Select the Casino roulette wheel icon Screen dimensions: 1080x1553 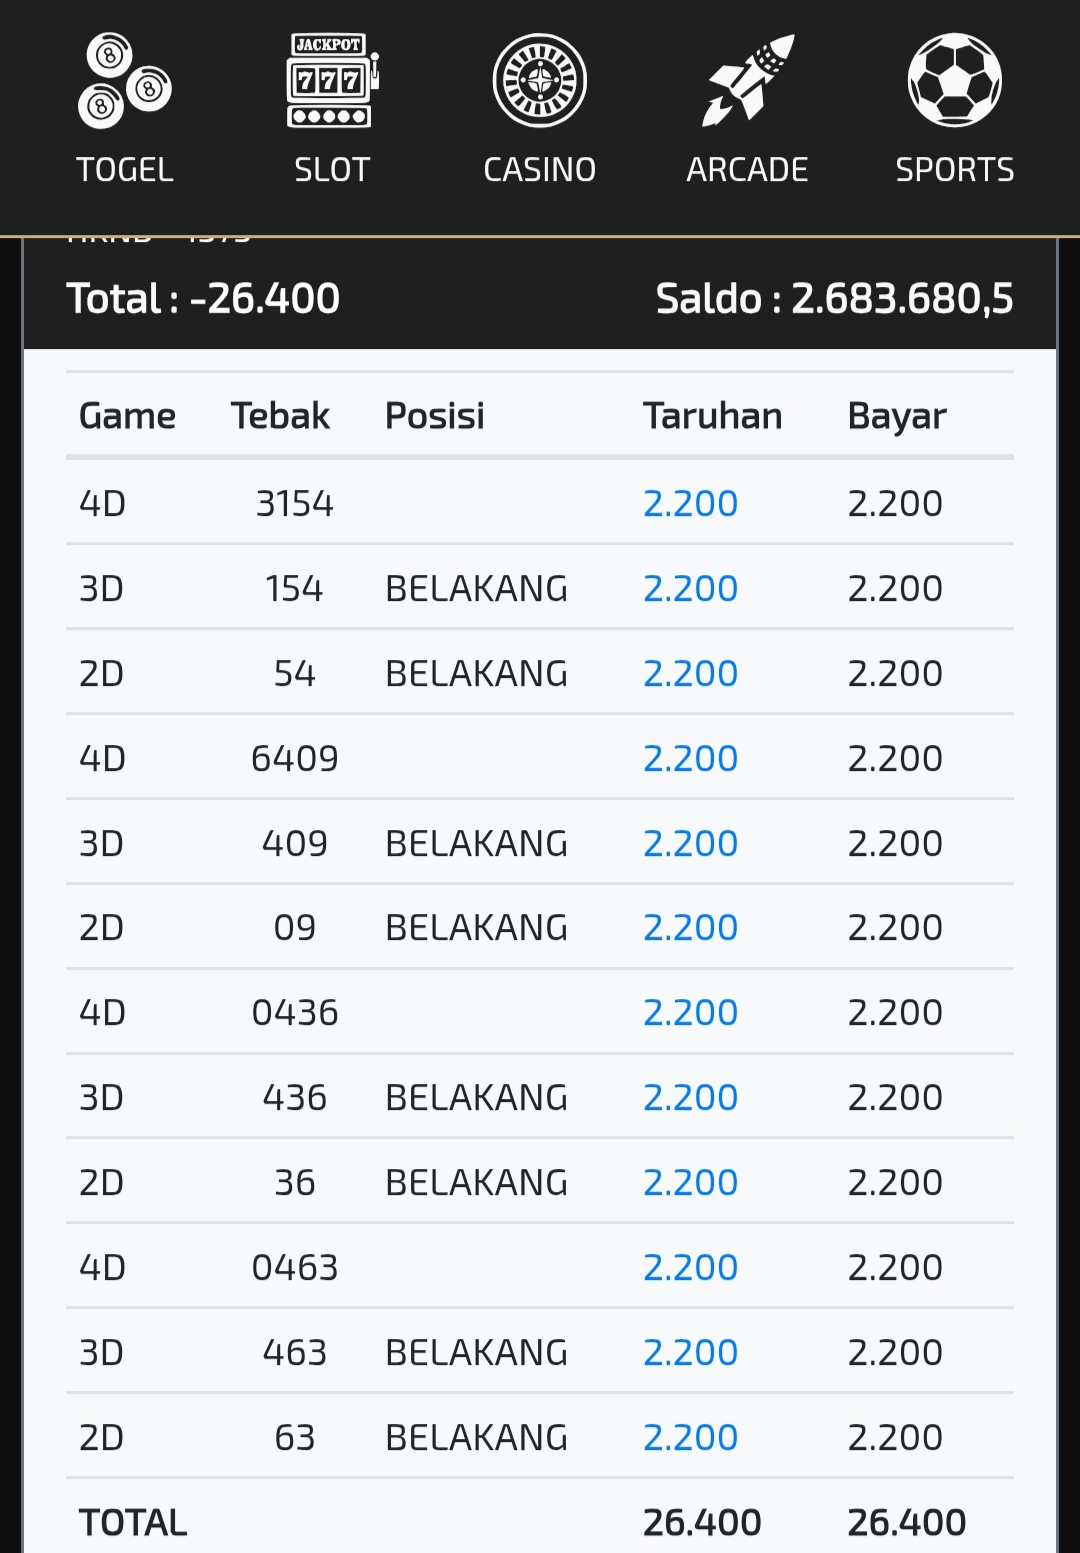(540, 81)
